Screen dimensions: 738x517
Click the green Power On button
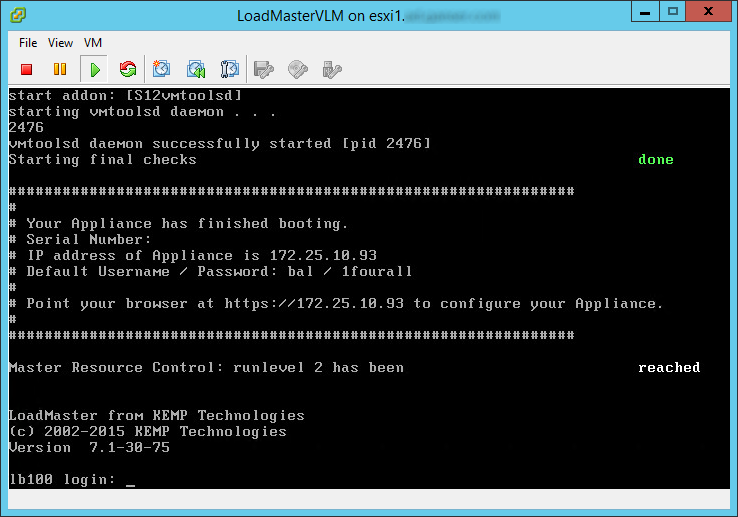coord(95,70)
